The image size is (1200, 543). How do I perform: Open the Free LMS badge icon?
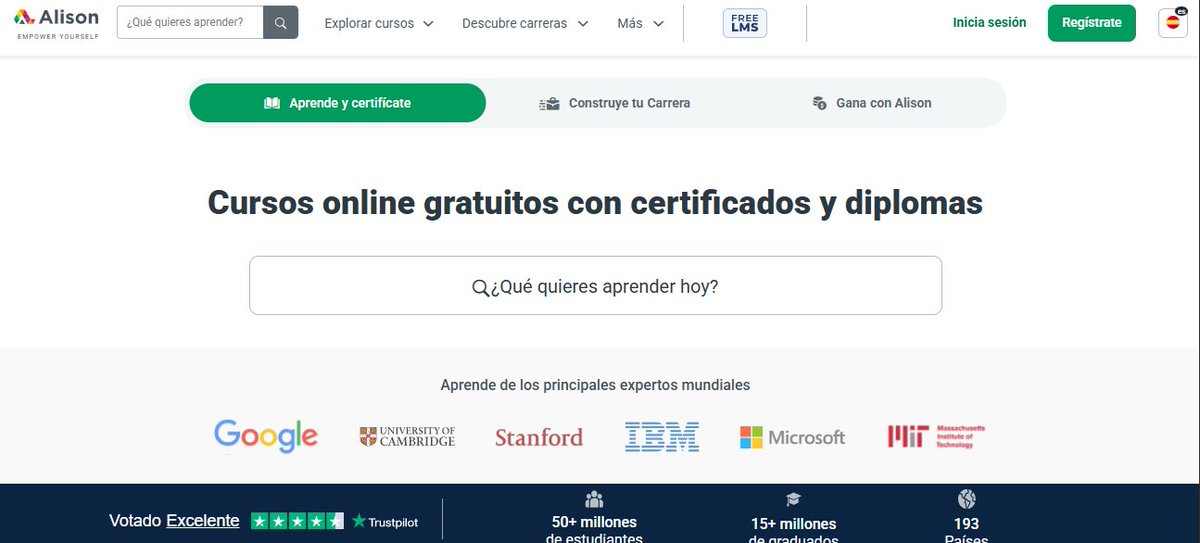[745, 23]
